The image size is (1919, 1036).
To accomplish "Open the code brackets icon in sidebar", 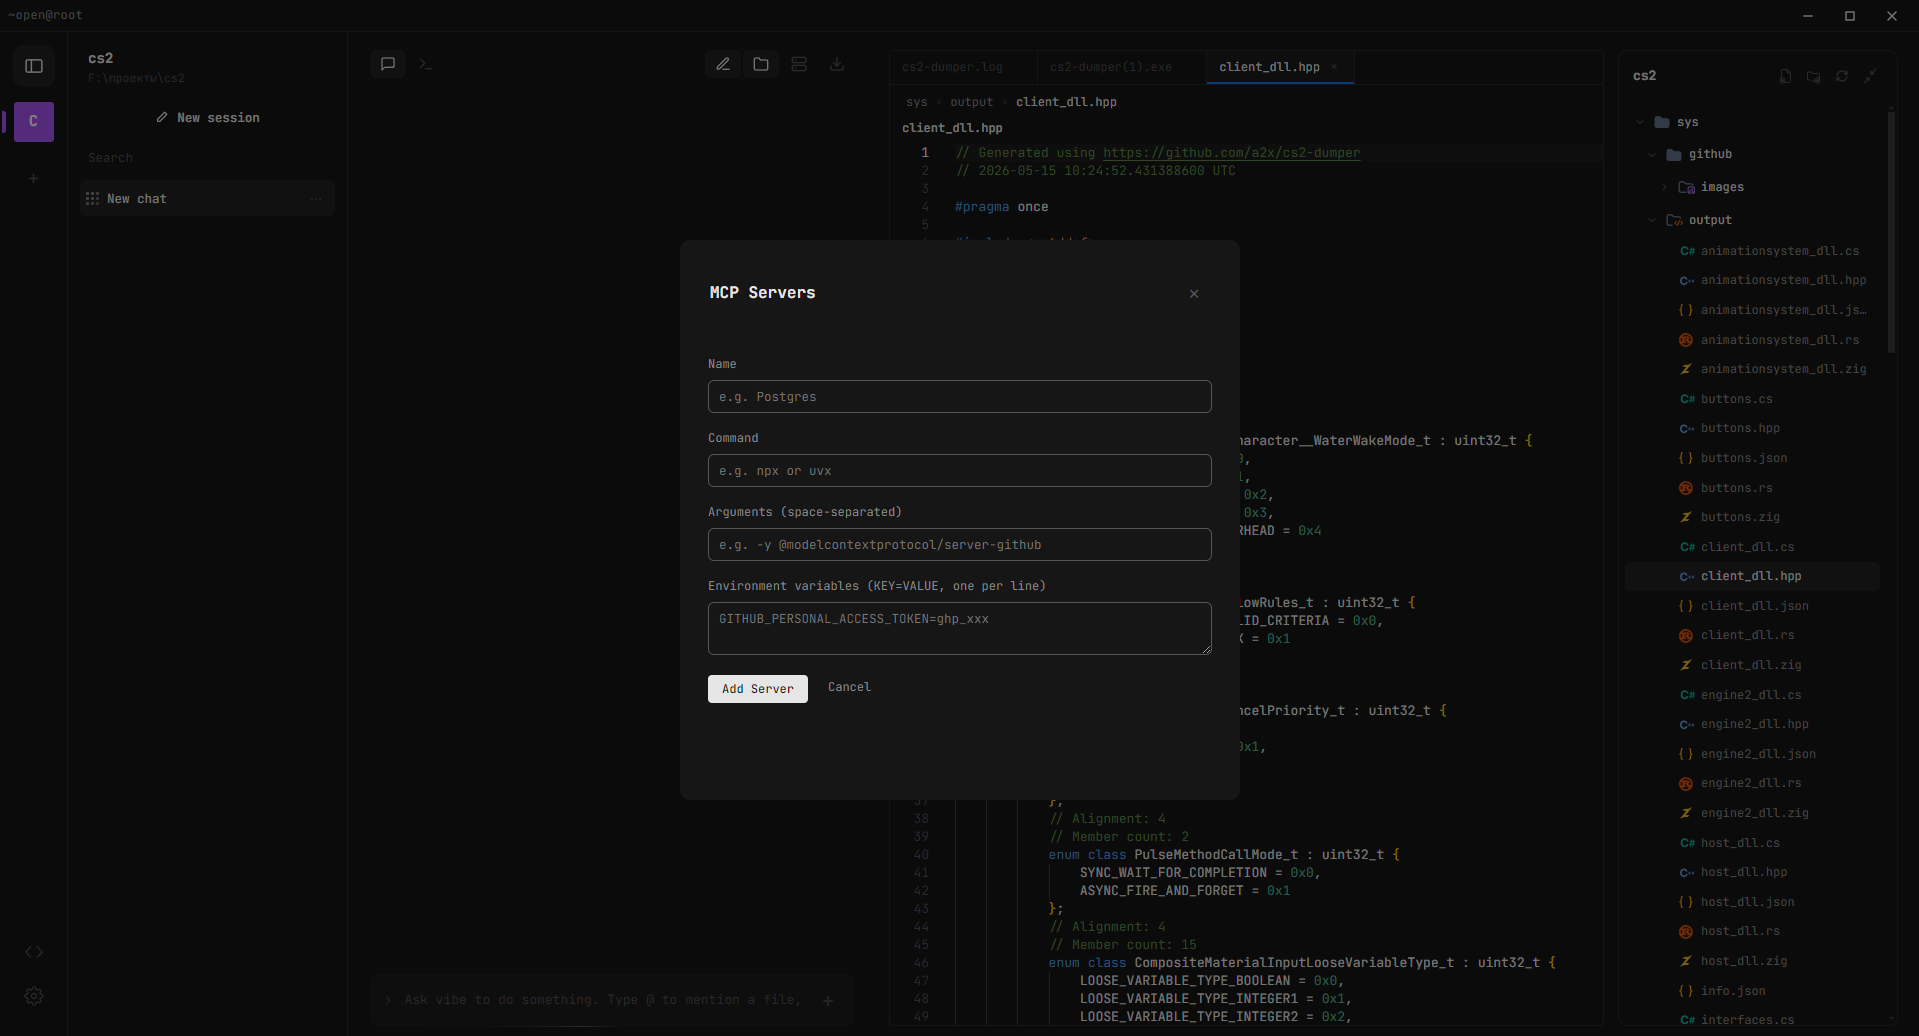I will coord(34,952).
